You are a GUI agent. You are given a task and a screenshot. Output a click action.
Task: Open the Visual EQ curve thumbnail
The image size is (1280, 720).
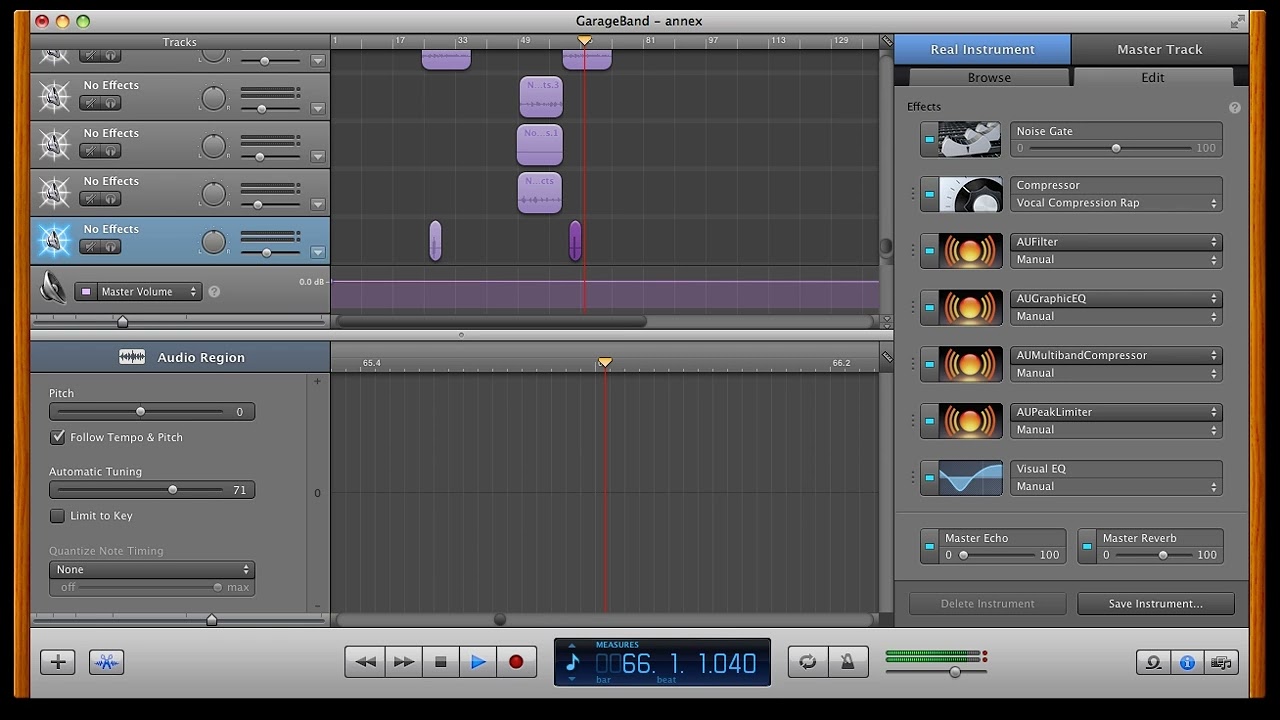pyautogui.click(x=970, y=478)
